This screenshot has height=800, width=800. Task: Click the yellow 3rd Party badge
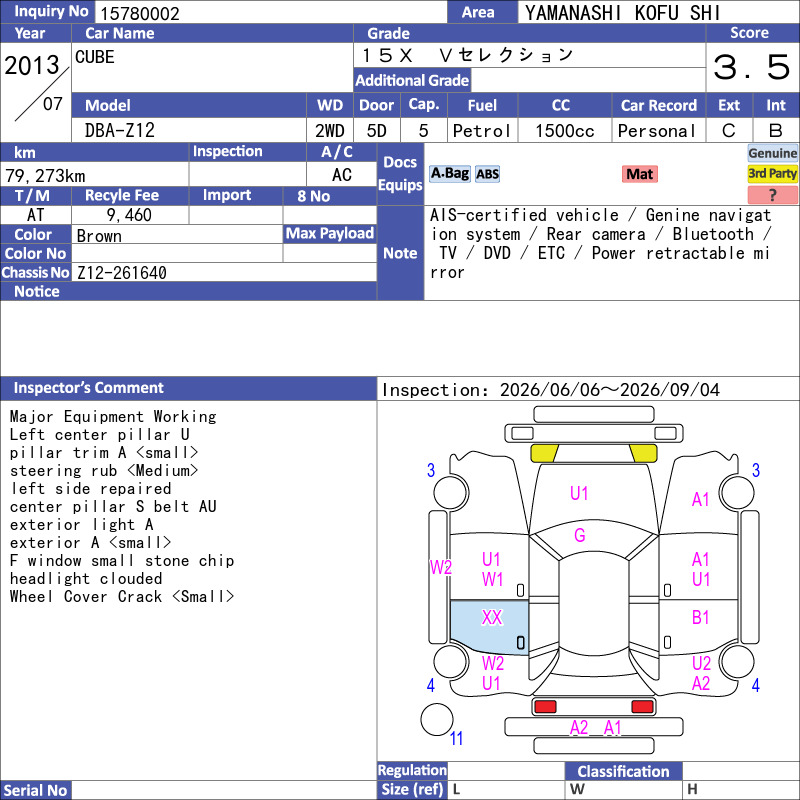pos(772,173)
